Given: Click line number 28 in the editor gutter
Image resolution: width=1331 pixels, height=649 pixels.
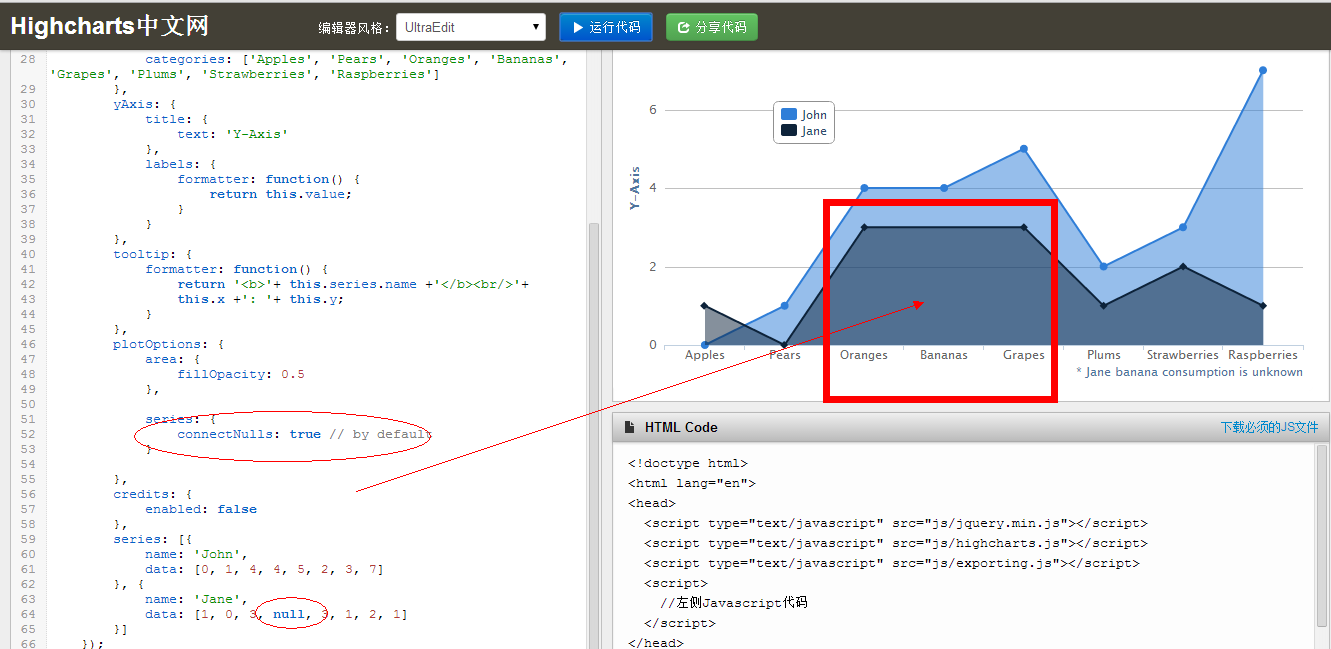Looking at the screenshot, I should click(27, 59).
